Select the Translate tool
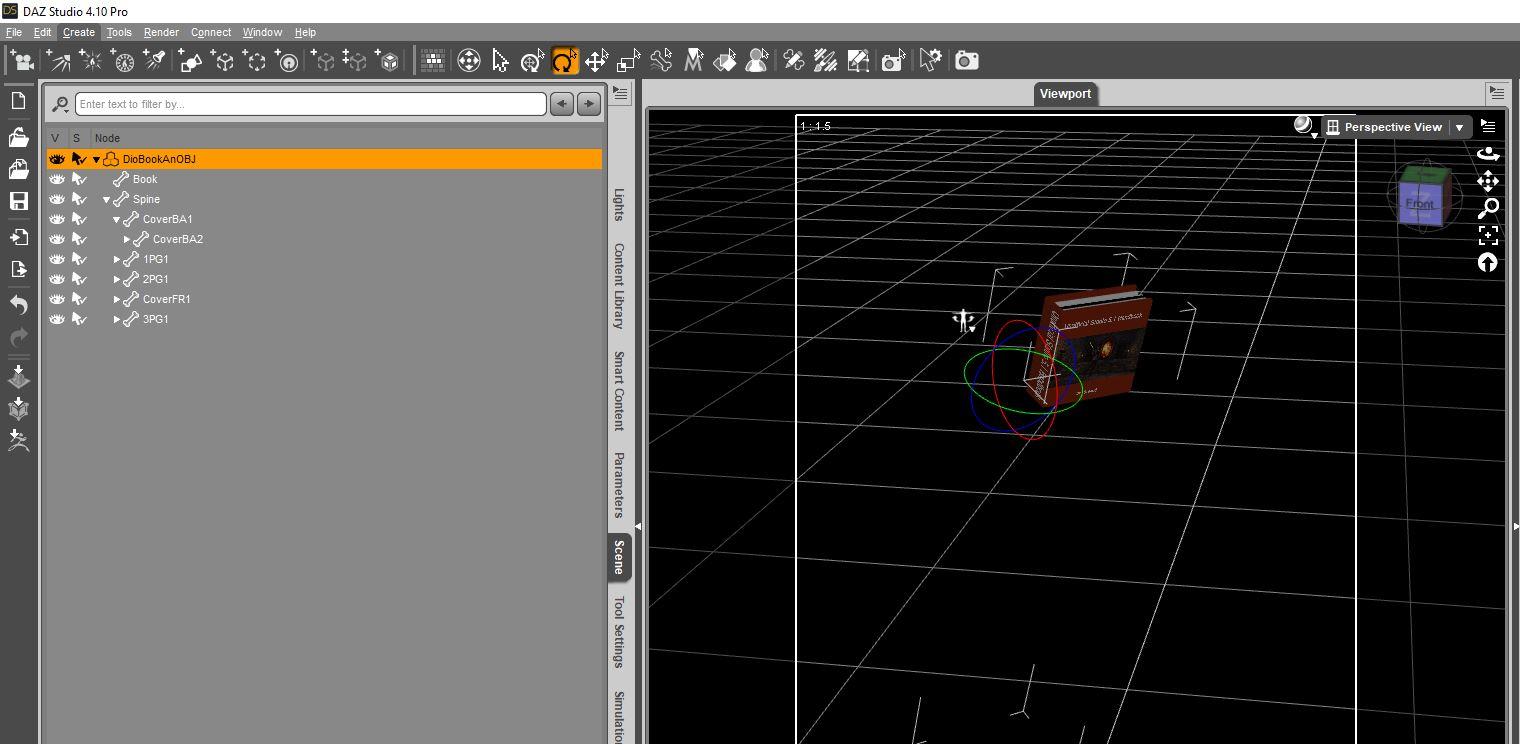 click(597, 61)
